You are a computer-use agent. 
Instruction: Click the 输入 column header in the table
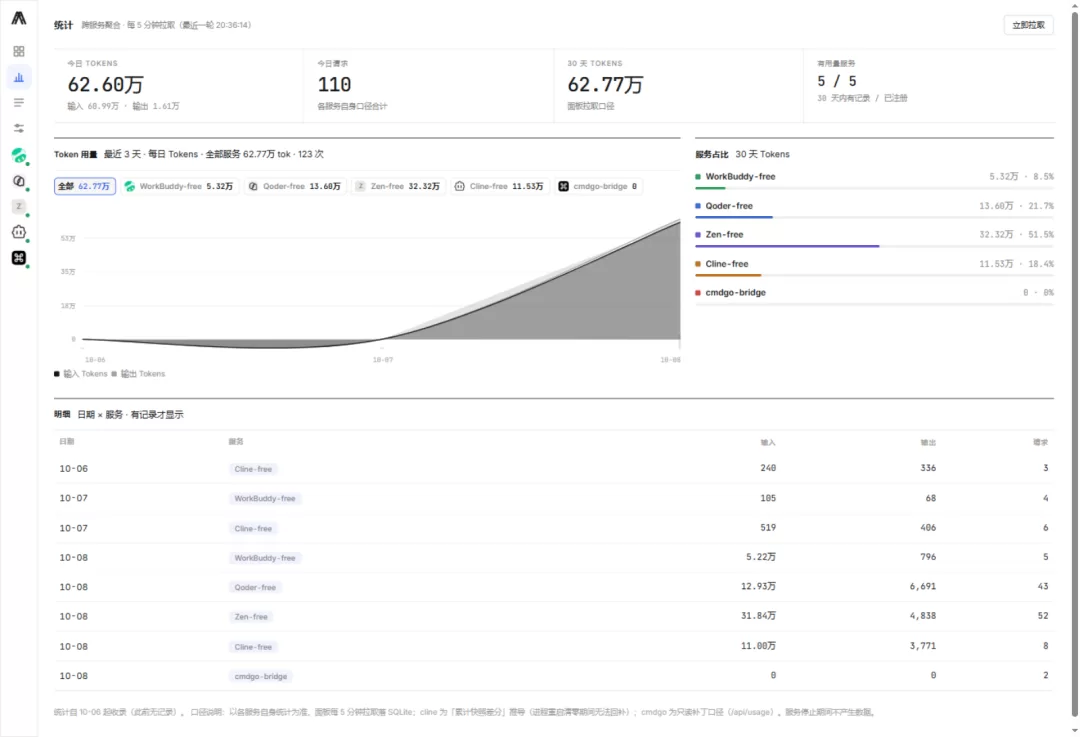tap(768, 442)
